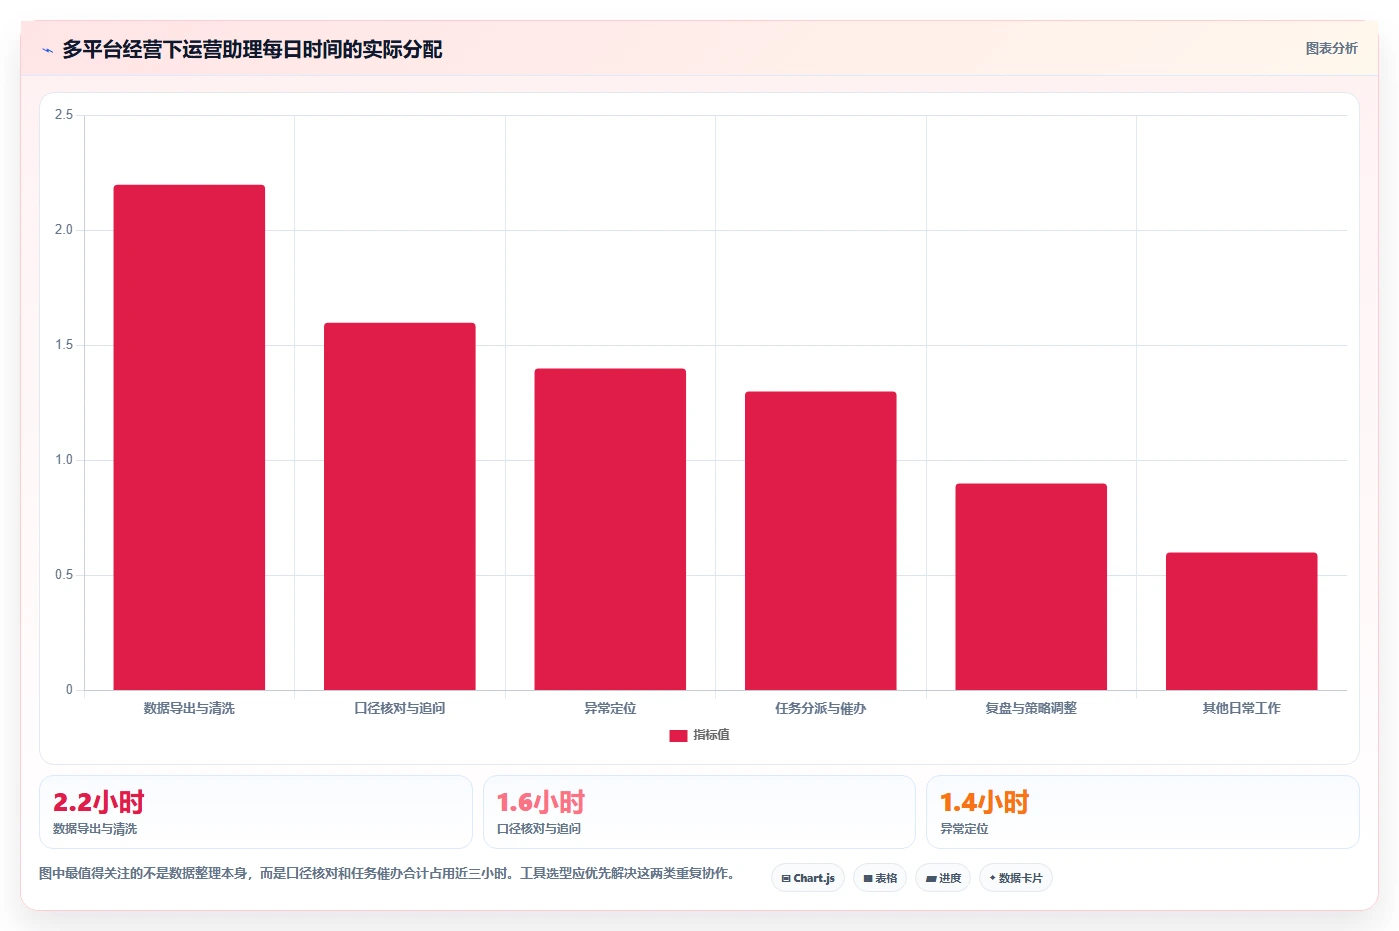Click the y-axis value 2.0
The height and width of the screenshot is (931, 1399).
pyautogui.click(x=64, y=230)
